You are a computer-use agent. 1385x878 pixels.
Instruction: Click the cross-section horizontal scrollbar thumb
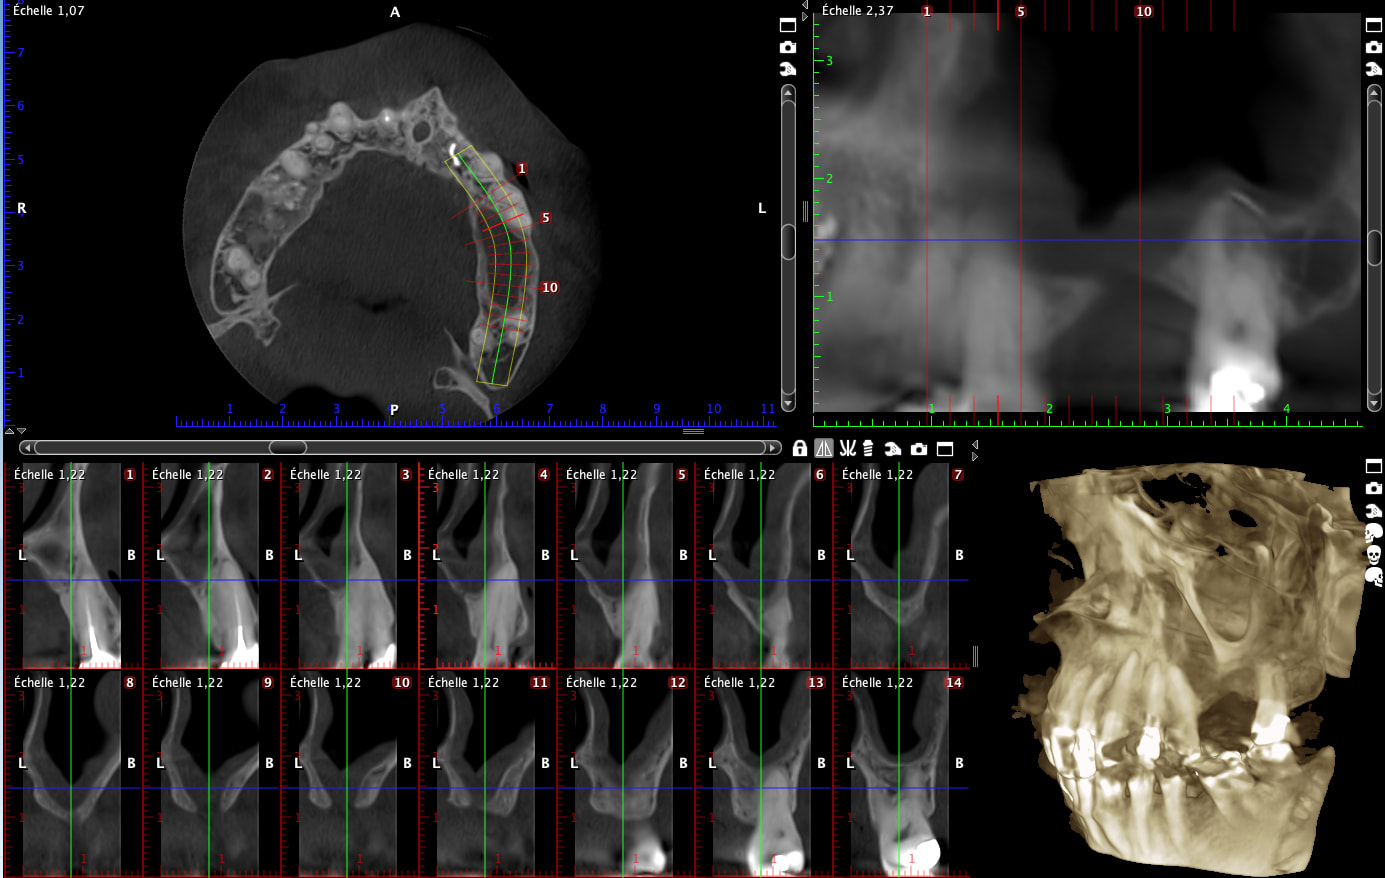click(x=288, y=447)
